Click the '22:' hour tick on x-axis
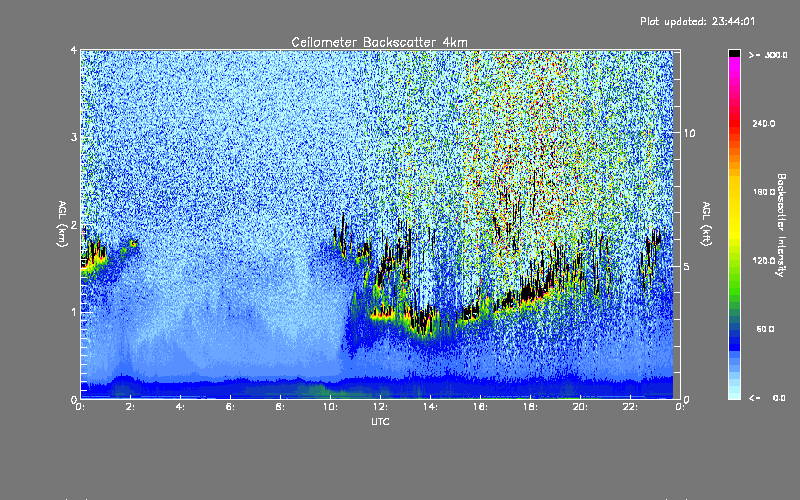This screenshot has height=500, width=800. pyautogui.click(x=630, y=407)
